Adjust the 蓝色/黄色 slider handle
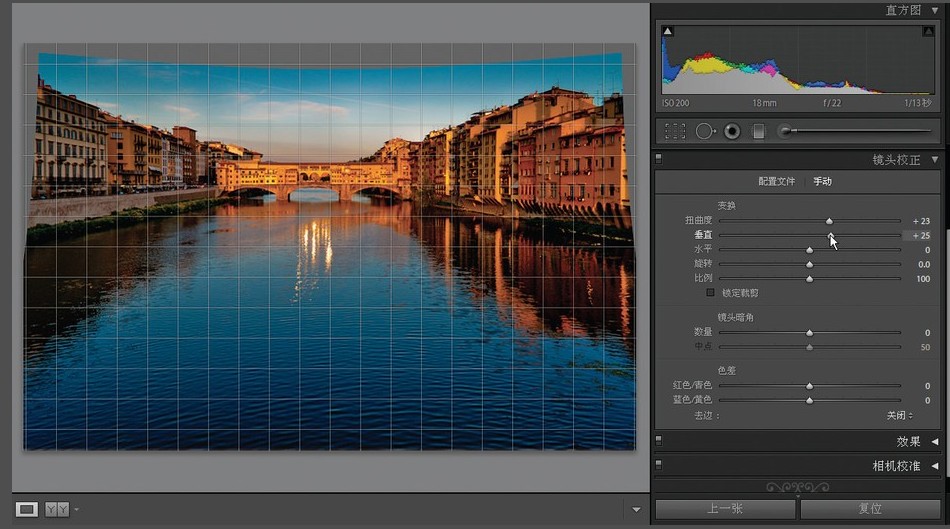The image size is (950, 529). tap(809, 401)
